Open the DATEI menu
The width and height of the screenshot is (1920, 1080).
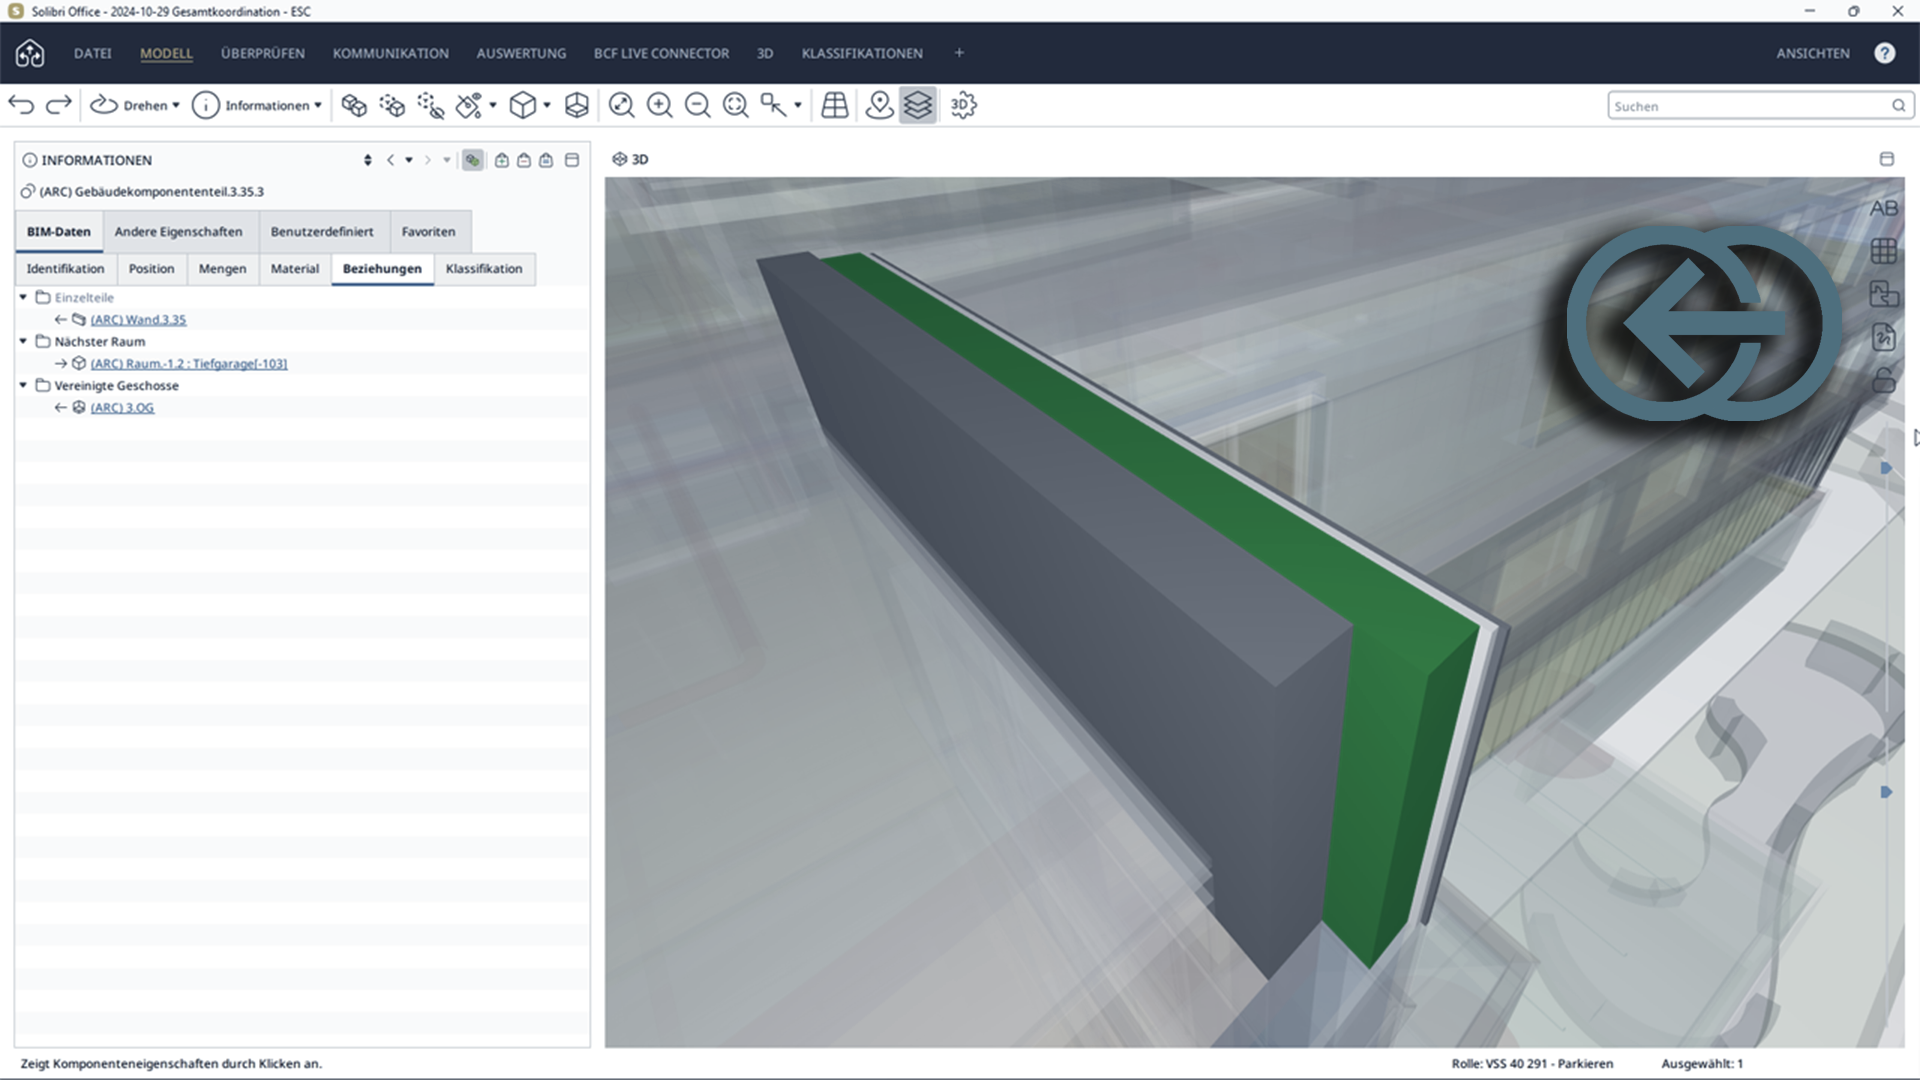92,53
